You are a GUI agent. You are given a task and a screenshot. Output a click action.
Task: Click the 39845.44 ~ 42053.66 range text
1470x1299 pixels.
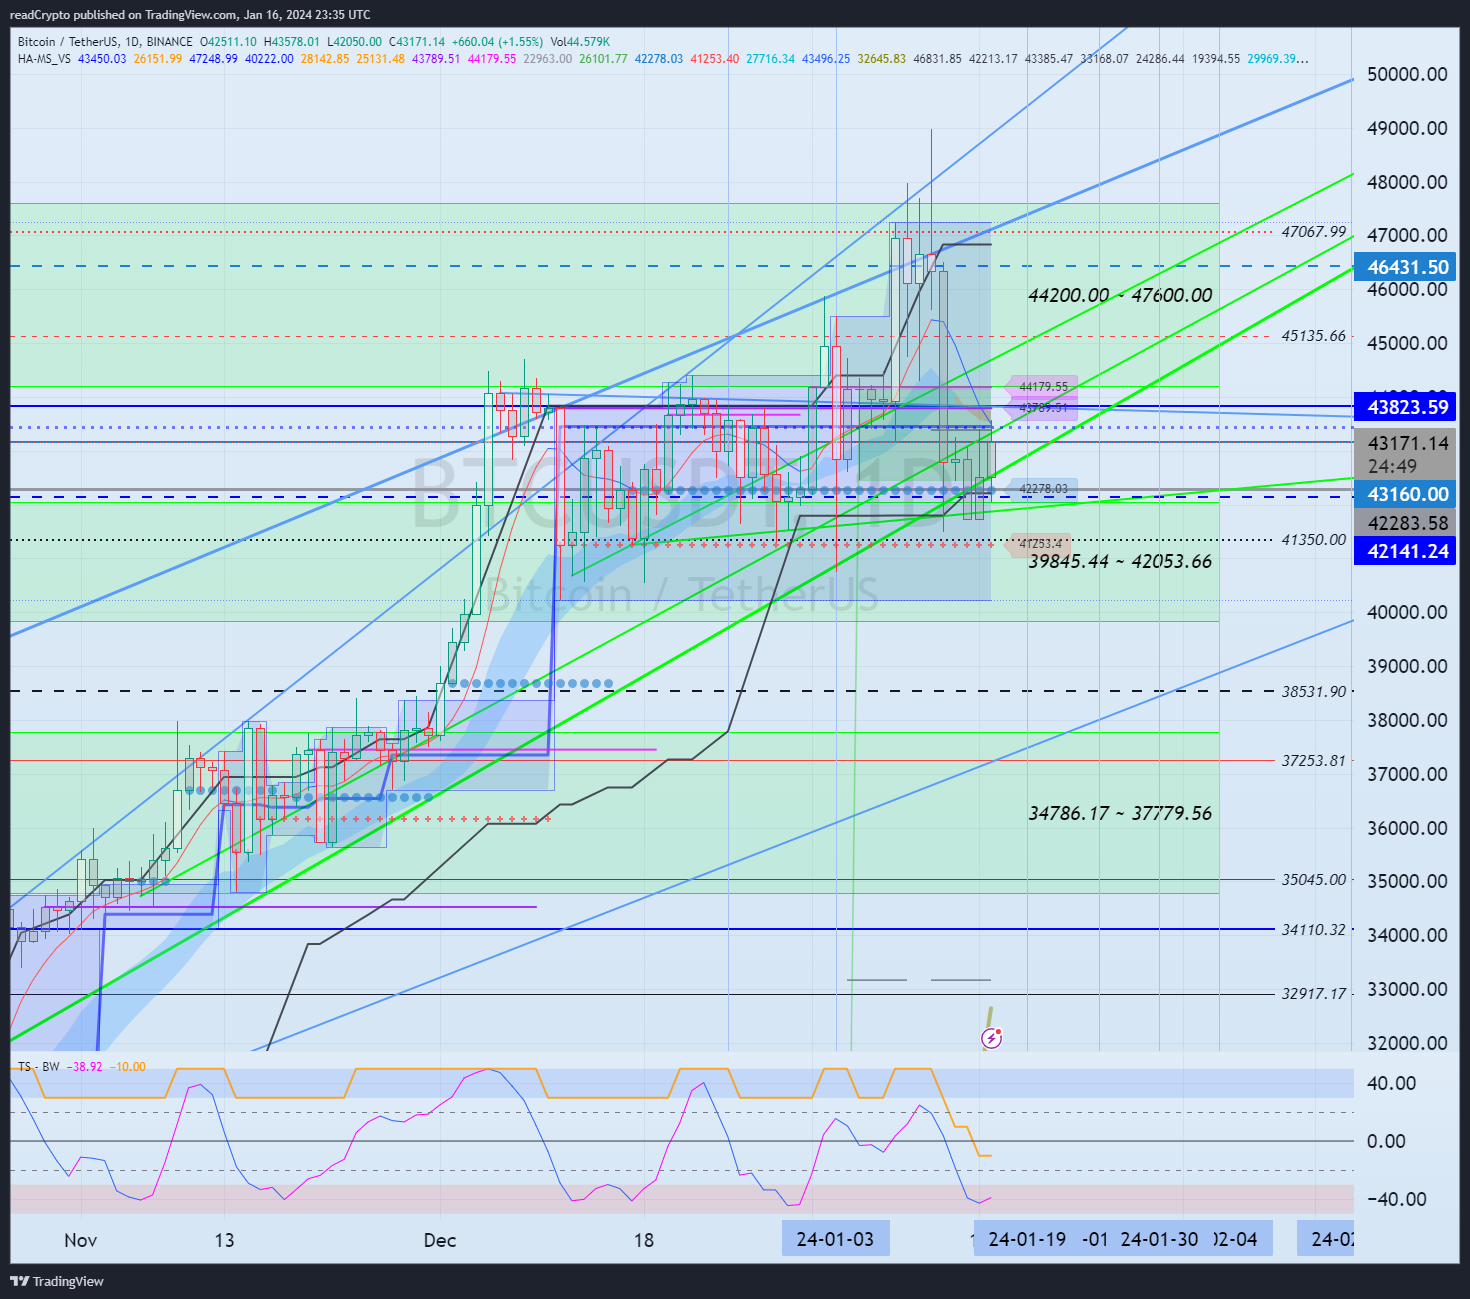pos(1120,561)
